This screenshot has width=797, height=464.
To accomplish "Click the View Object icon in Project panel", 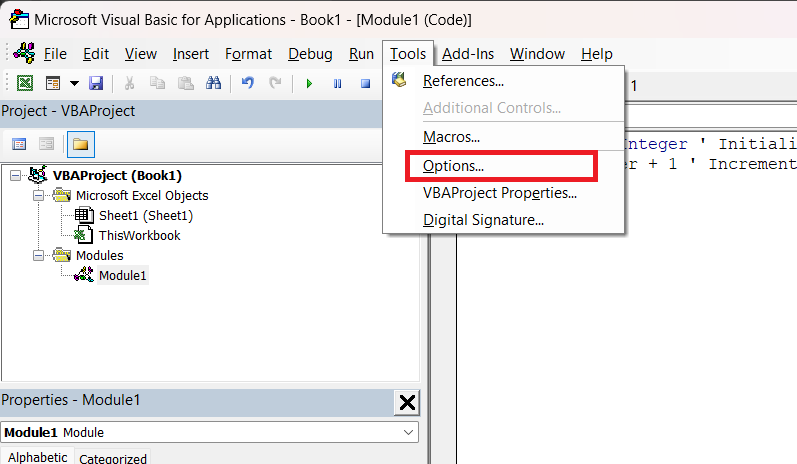I will click(47, 144).
